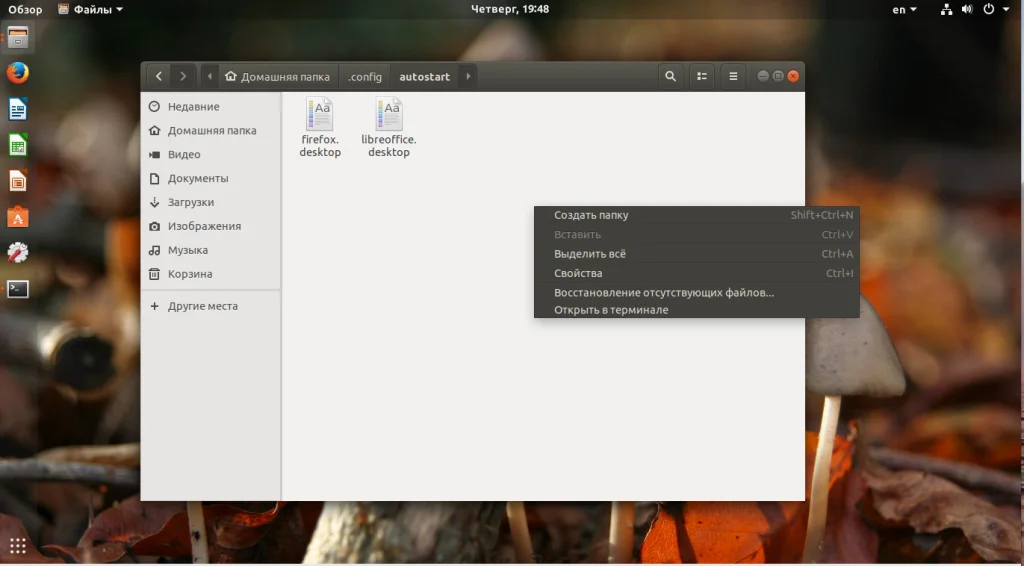Go back with the left arrow button

159,76
